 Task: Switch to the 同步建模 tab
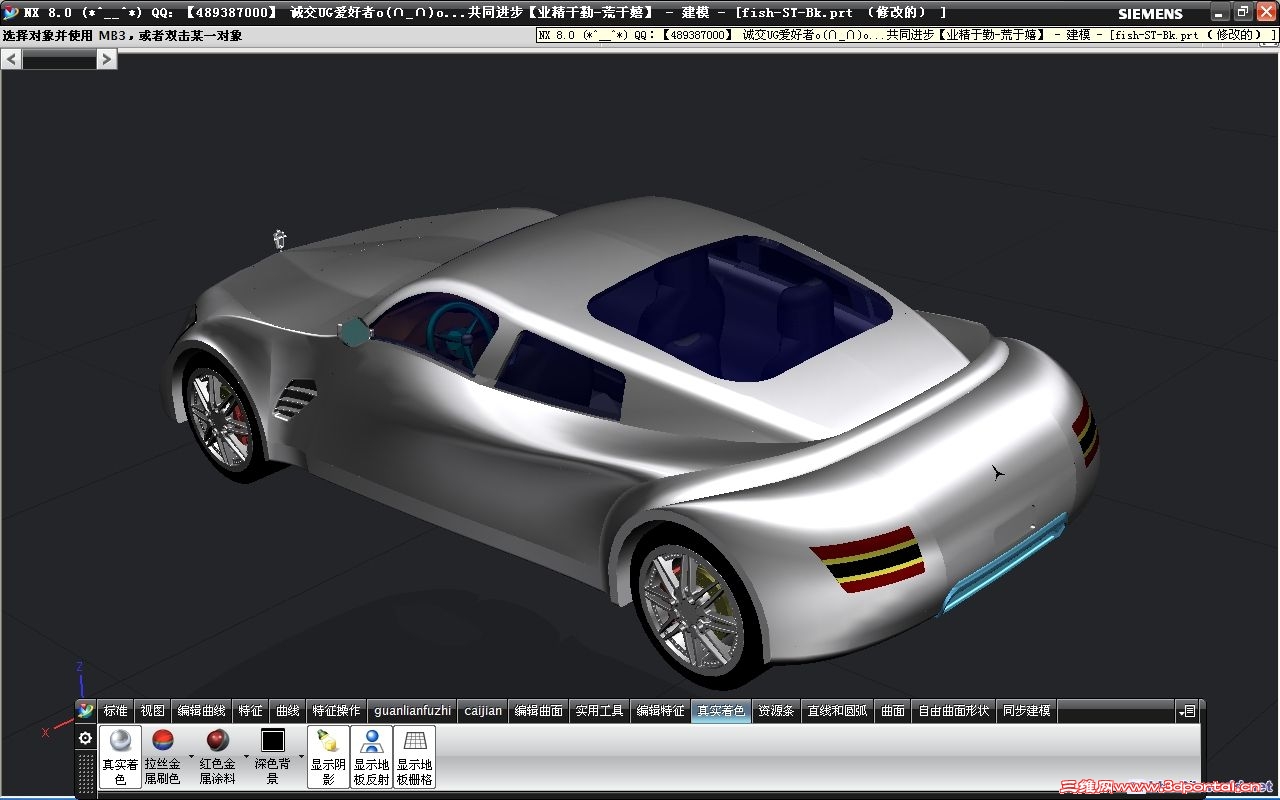[1027, 711]
